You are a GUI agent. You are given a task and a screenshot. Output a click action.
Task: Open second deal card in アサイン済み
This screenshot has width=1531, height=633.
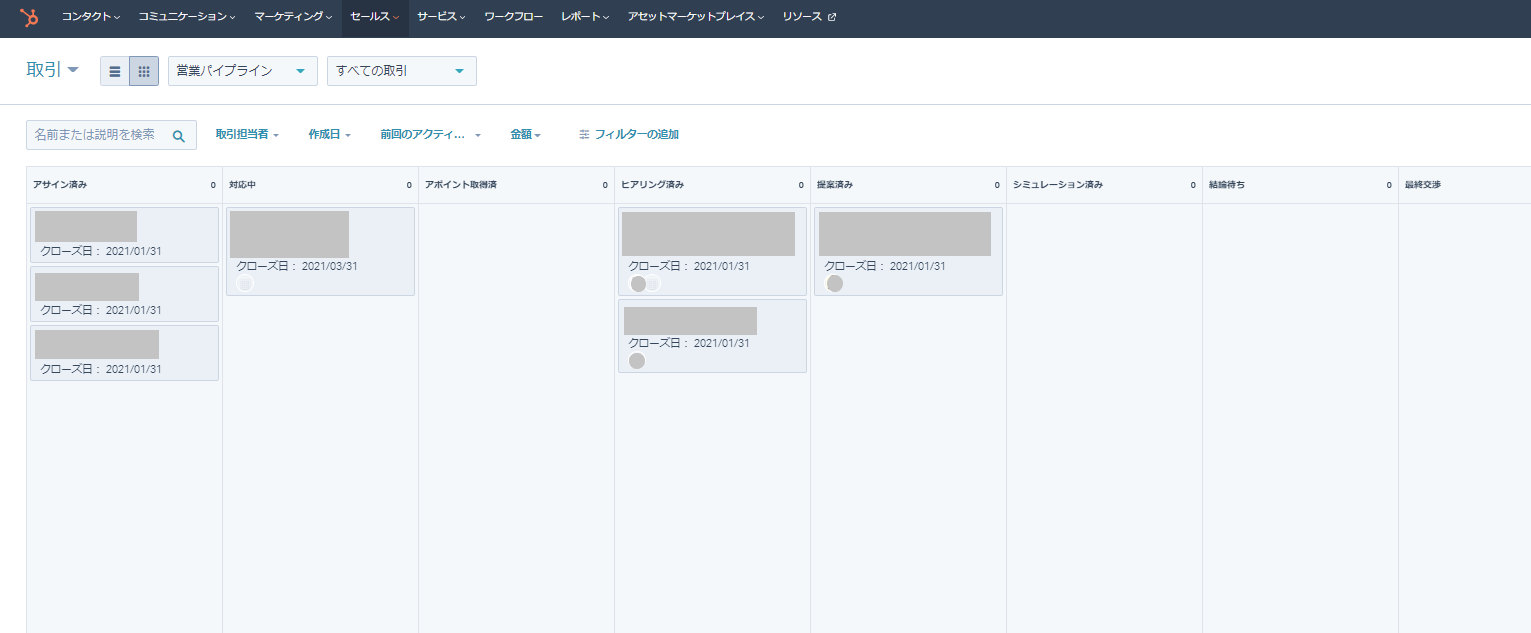coord(124,294)
